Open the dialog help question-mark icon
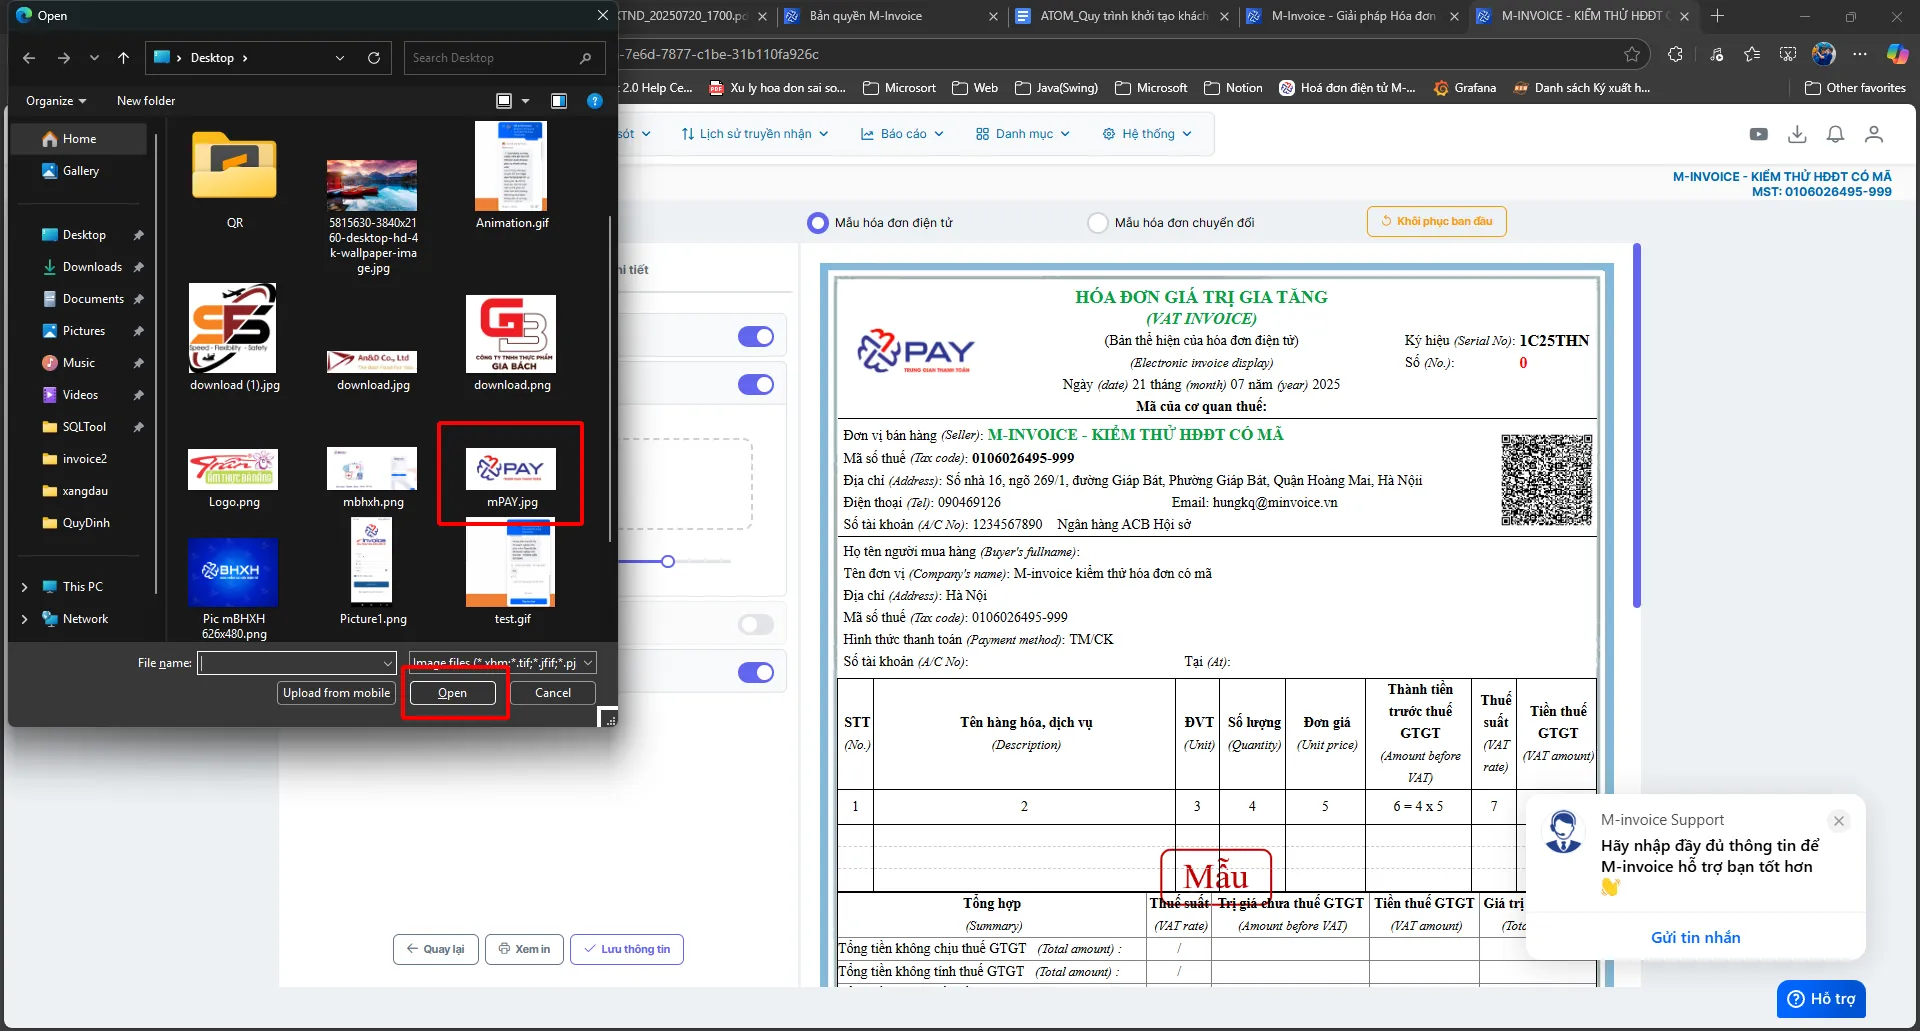 click(x=595, y=101)
